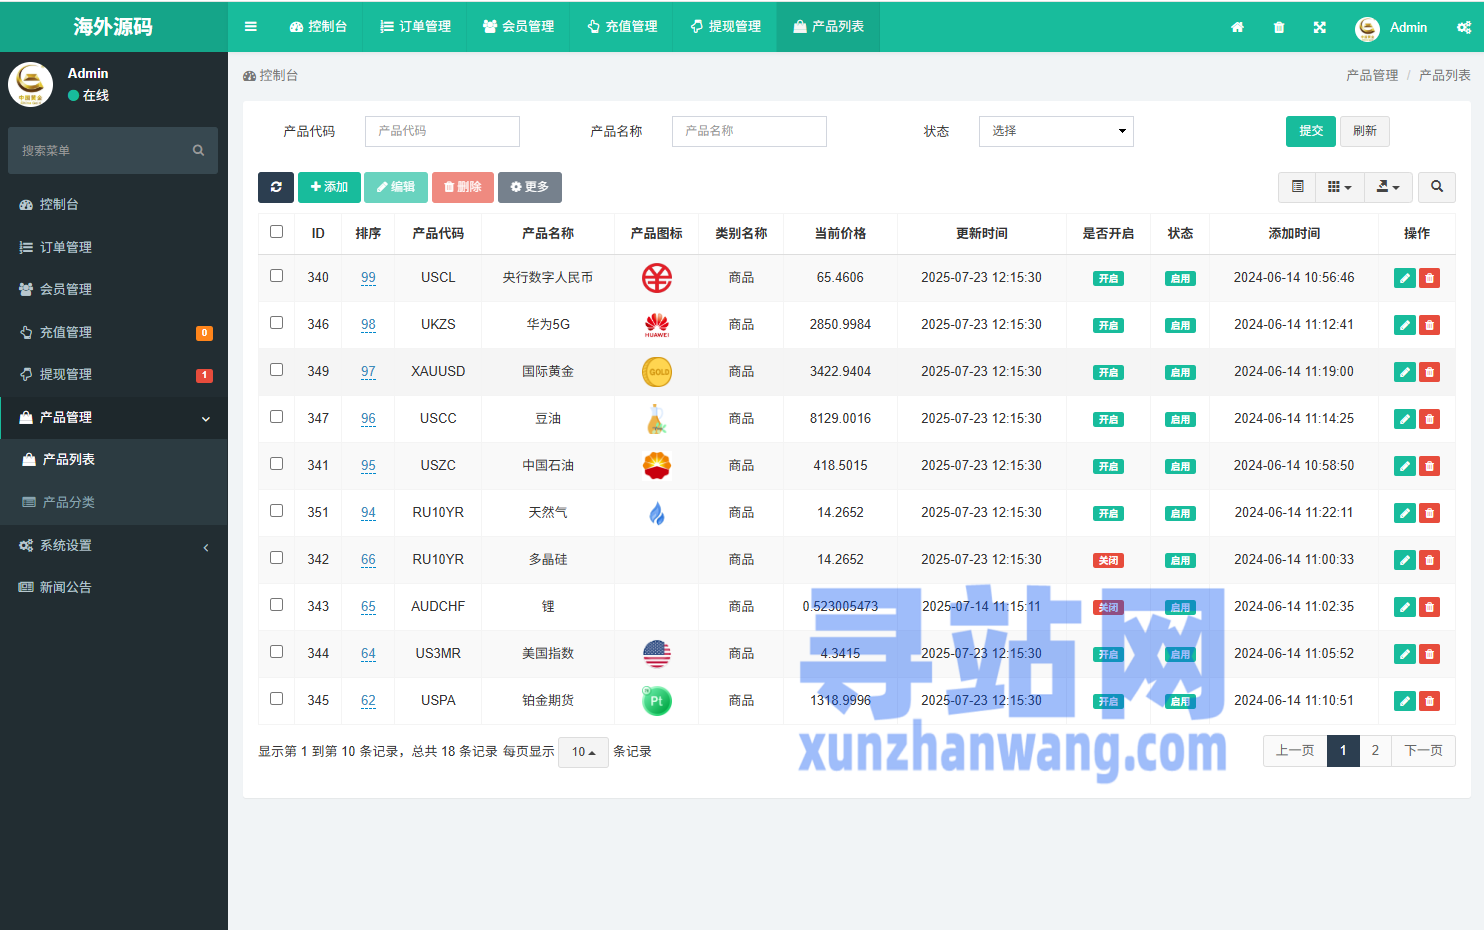The height and width of the screenshot is (930, 1484).
Task: Edit row USCL with pencil icon
Action: click(1404, 278)
